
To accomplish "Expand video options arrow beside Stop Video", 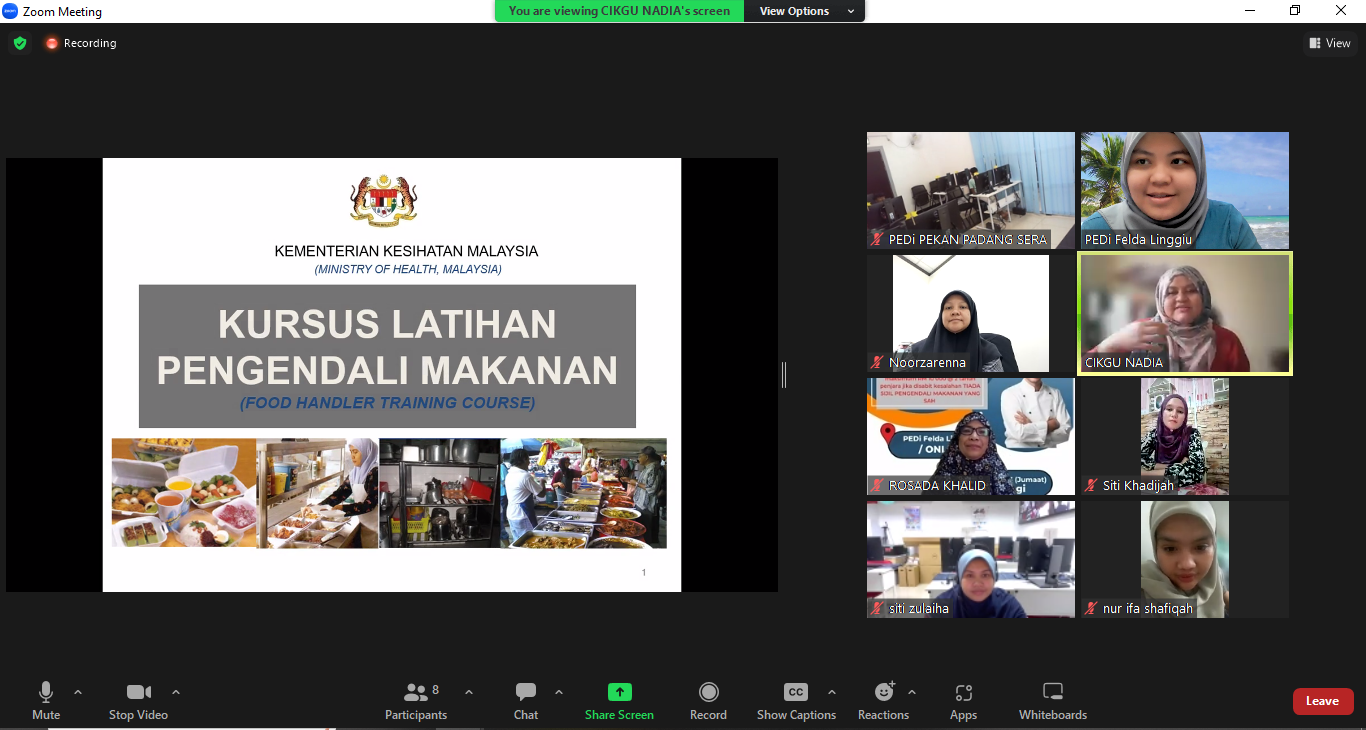I will pyautogui.click(x=176, y=692).
